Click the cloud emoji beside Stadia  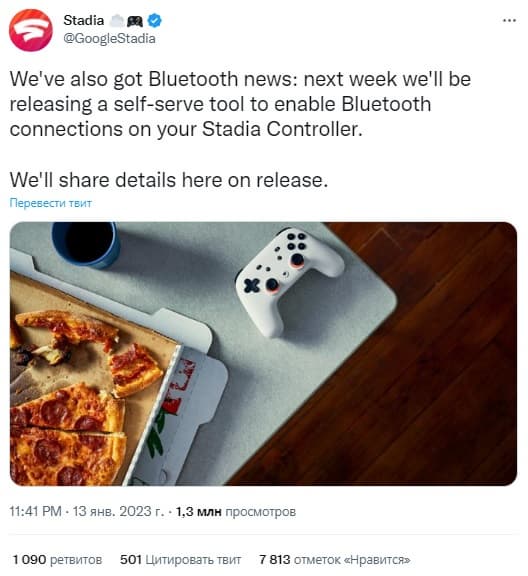coord(117,21)
